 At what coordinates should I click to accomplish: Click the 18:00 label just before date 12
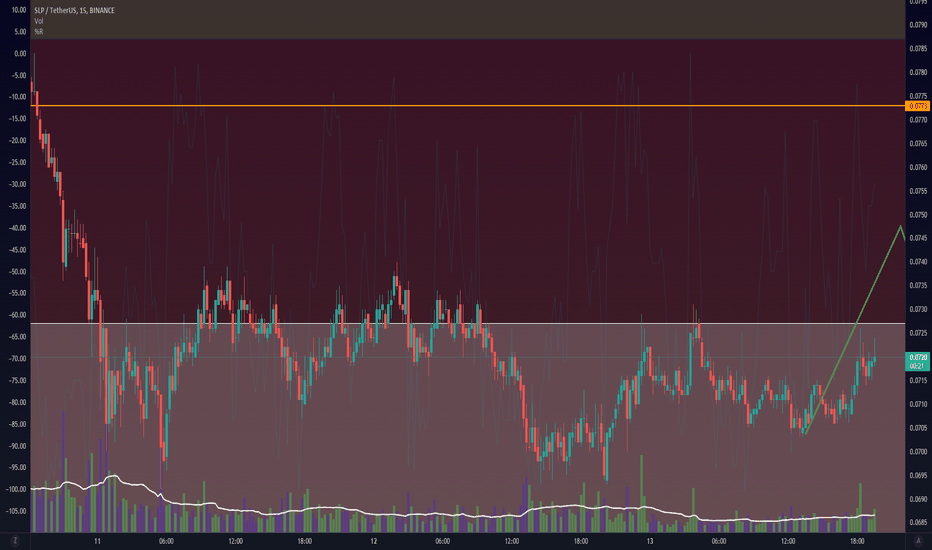pyautogui.click(x=304, y=541)
